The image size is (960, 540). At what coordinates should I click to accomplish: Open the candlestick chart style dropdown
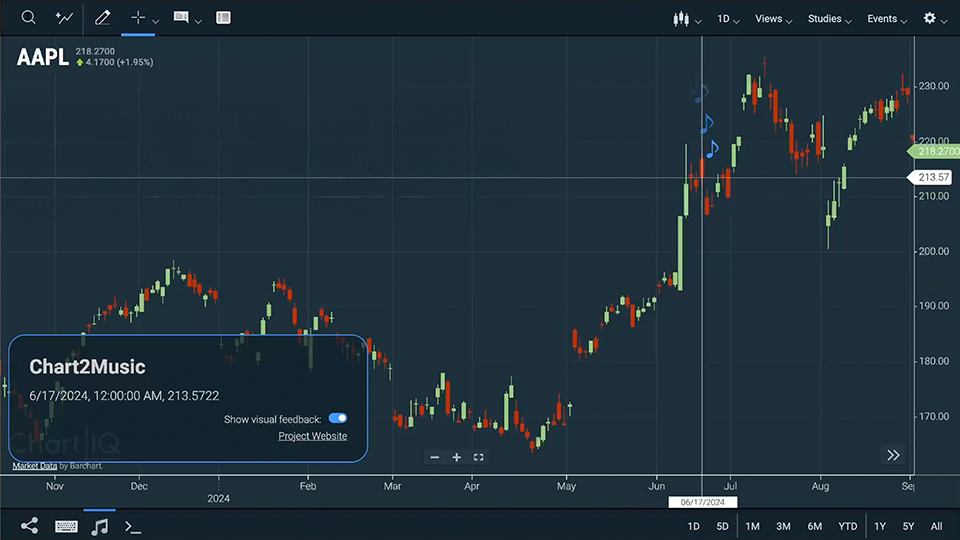[687, 19]
